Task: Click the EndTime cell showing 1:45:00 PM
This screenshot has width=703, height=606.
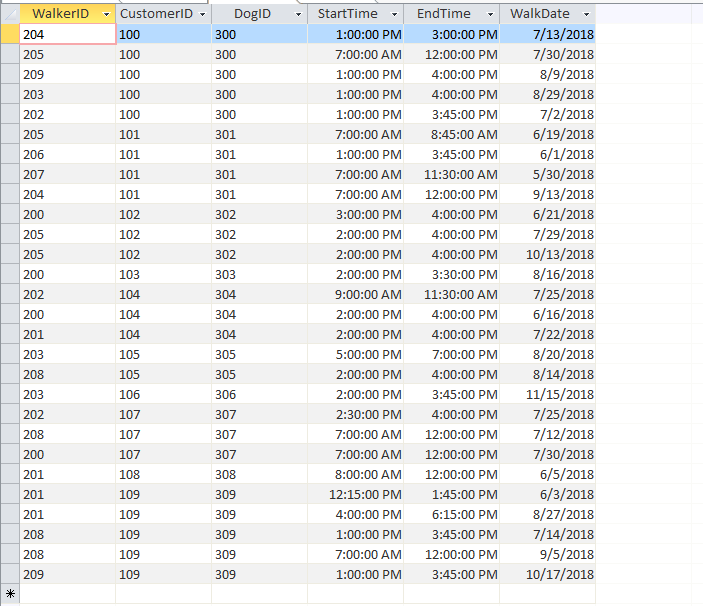Action: pos(451,494)
